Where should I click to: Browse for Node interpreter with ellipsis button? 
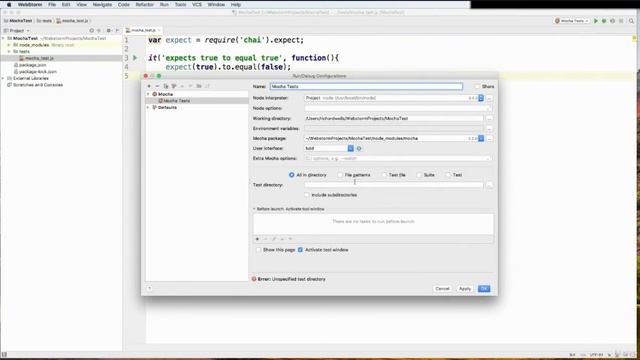(489, 98)
